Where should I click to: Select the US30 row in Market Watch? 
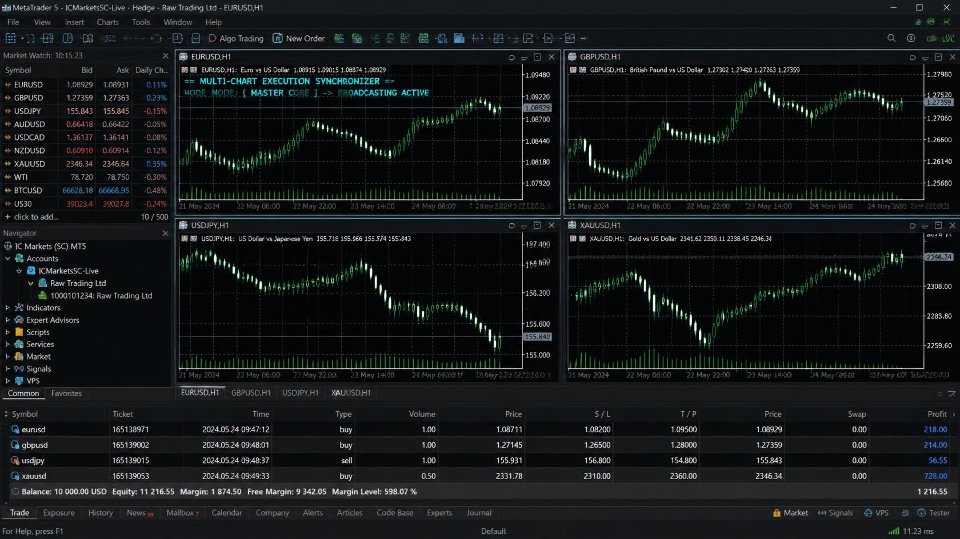click(86, 203)
